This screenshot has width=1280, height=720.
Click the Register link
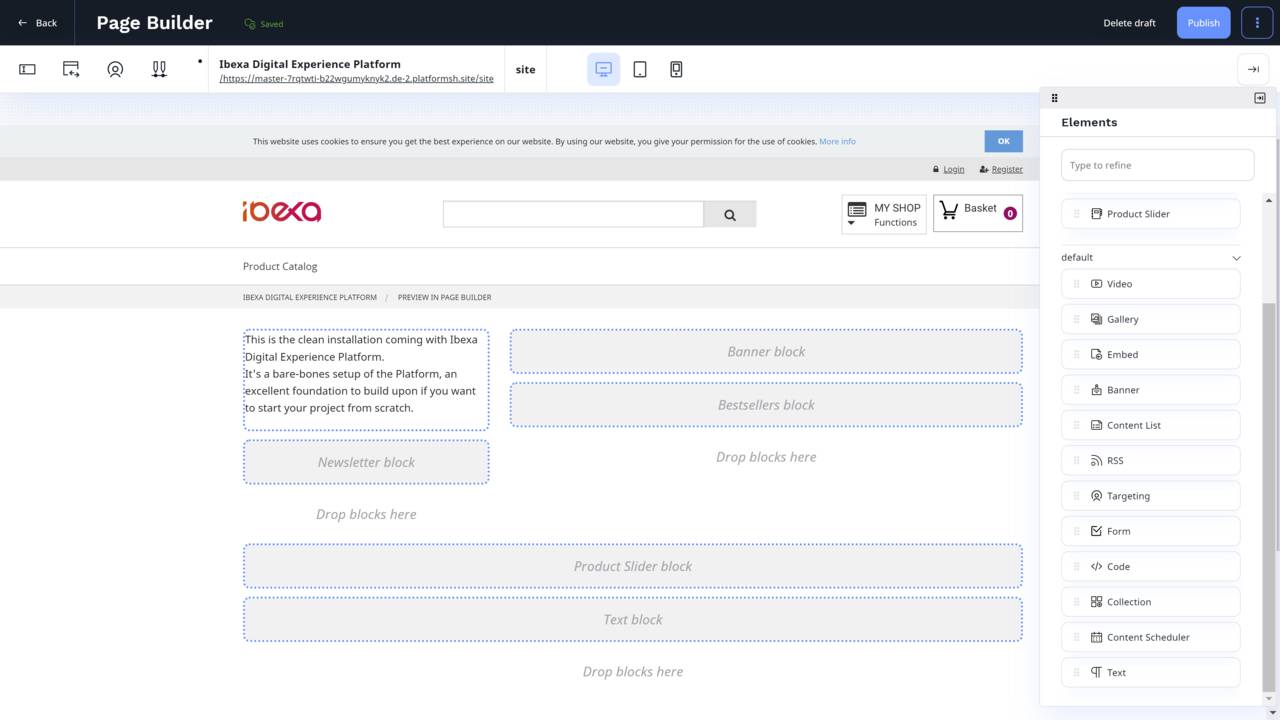point(1007,169)
